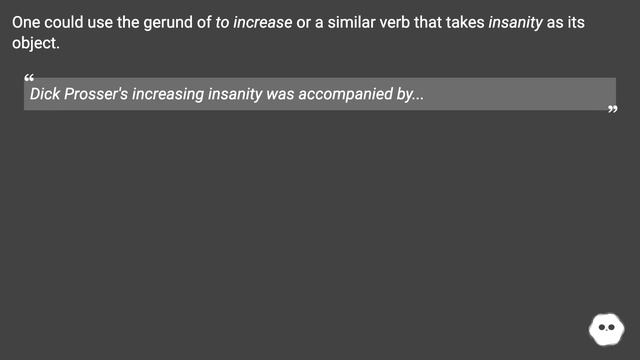The width and height of the screenshot is (640, 360).
Task: Click the word "takes" in the first line
Action: point(465,22)
